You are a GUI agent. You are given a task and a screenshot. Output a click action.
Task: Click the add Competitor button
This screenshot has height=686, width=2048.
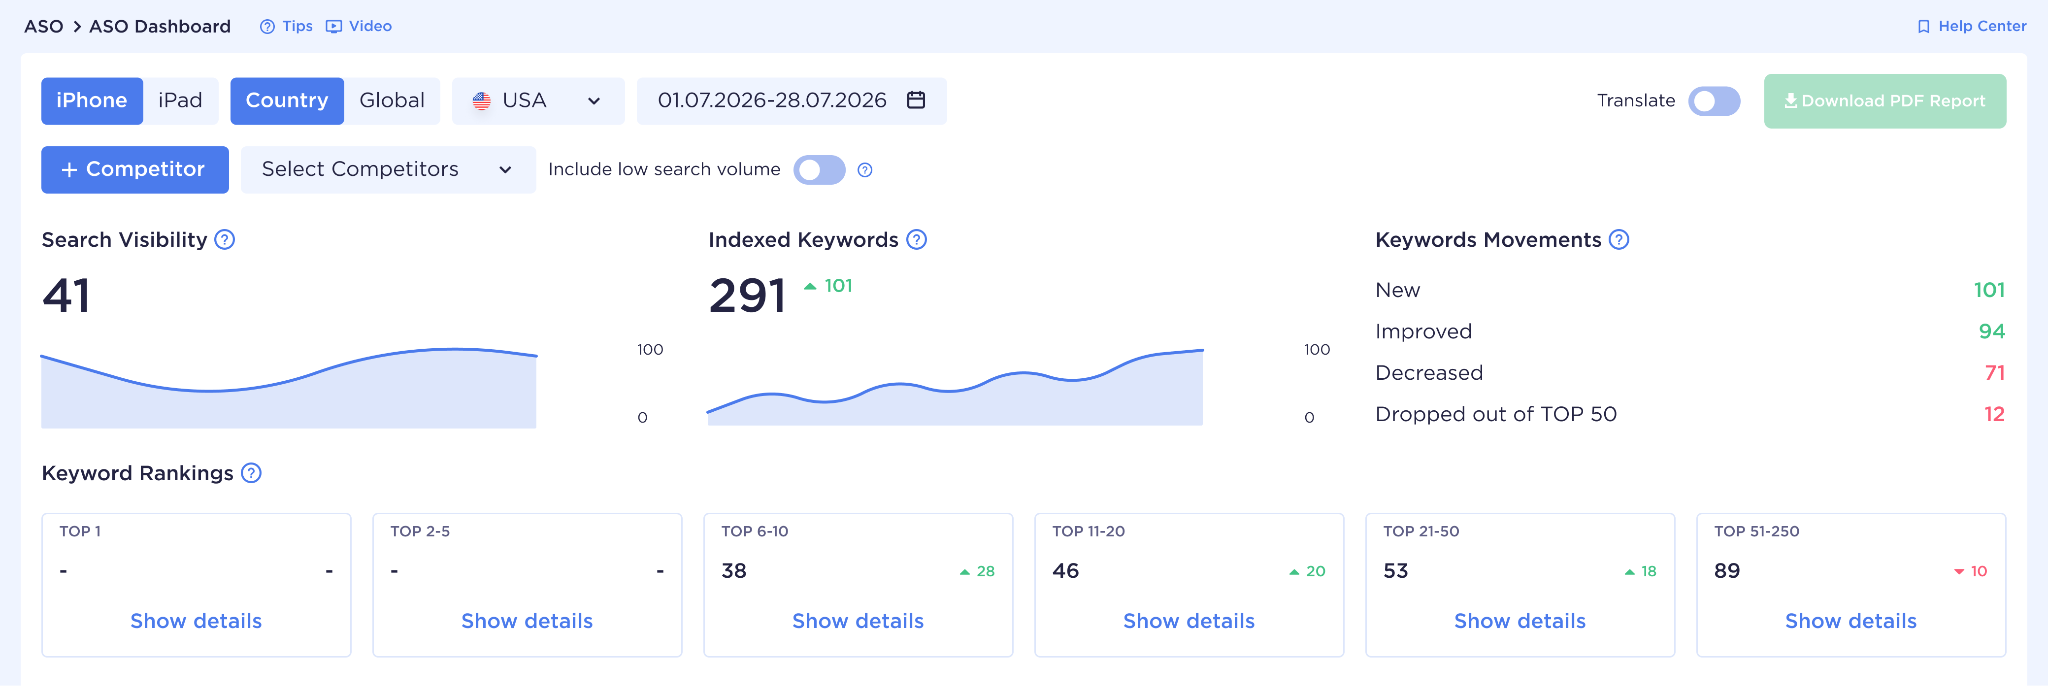pyautogui.click(x=135, y=170)
